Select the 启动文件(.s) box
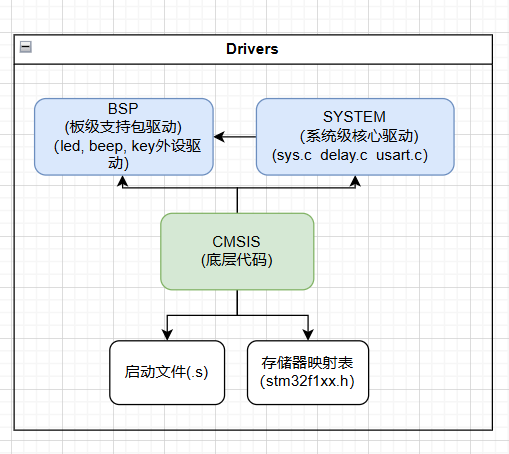This screenshot has height=454, width=509. coord(167,372)
